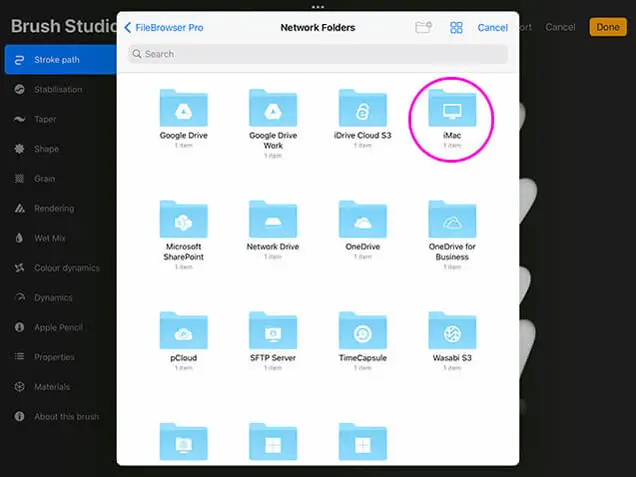The width and height of the screenshot is (636, 477).
Task: Click Cancel in Brush Studio header
Action: pyautogui.click(x=560, y=27)
